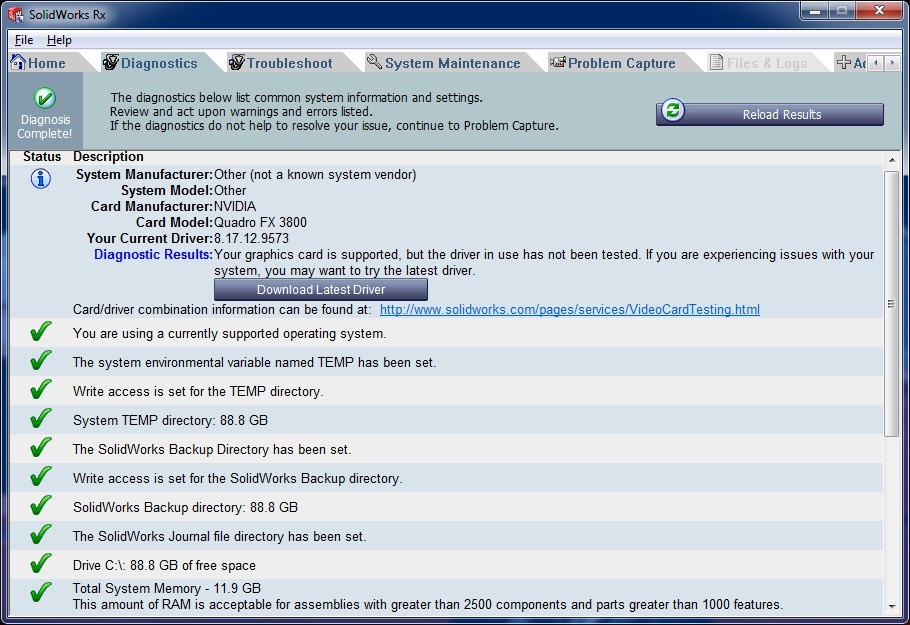This screenshot has height=625, width=910.
Task: Click the house icon on Home tab
Action: [x=18, y=62]
